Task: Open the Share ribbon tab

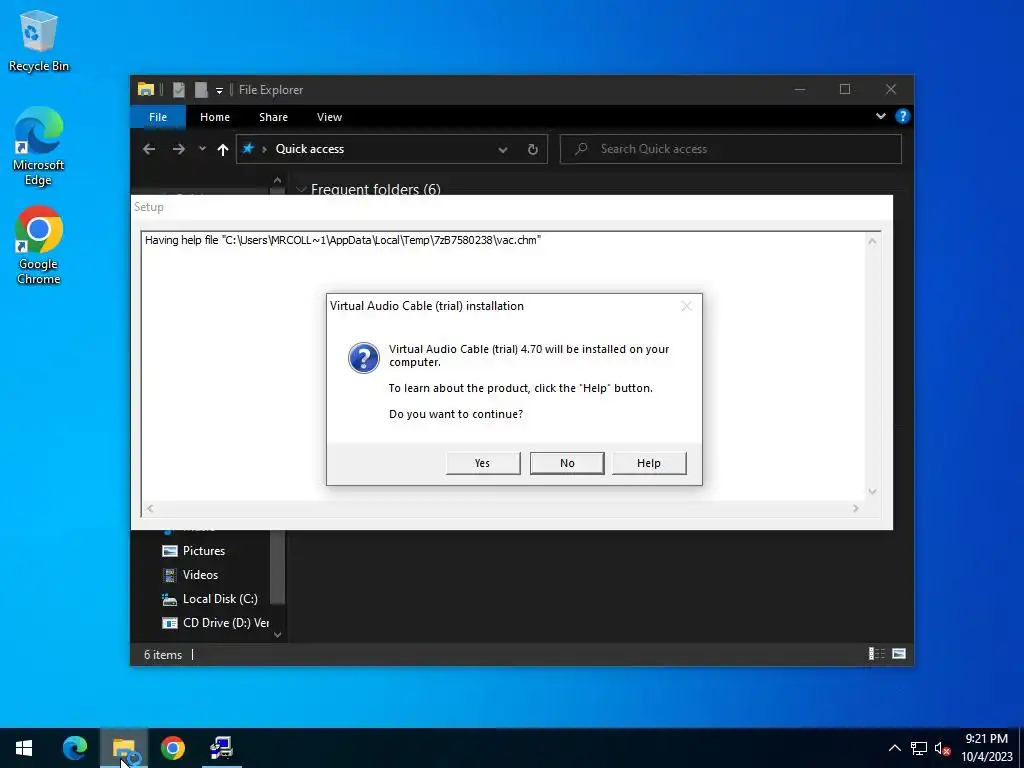Action: click(x=273, y=117)
